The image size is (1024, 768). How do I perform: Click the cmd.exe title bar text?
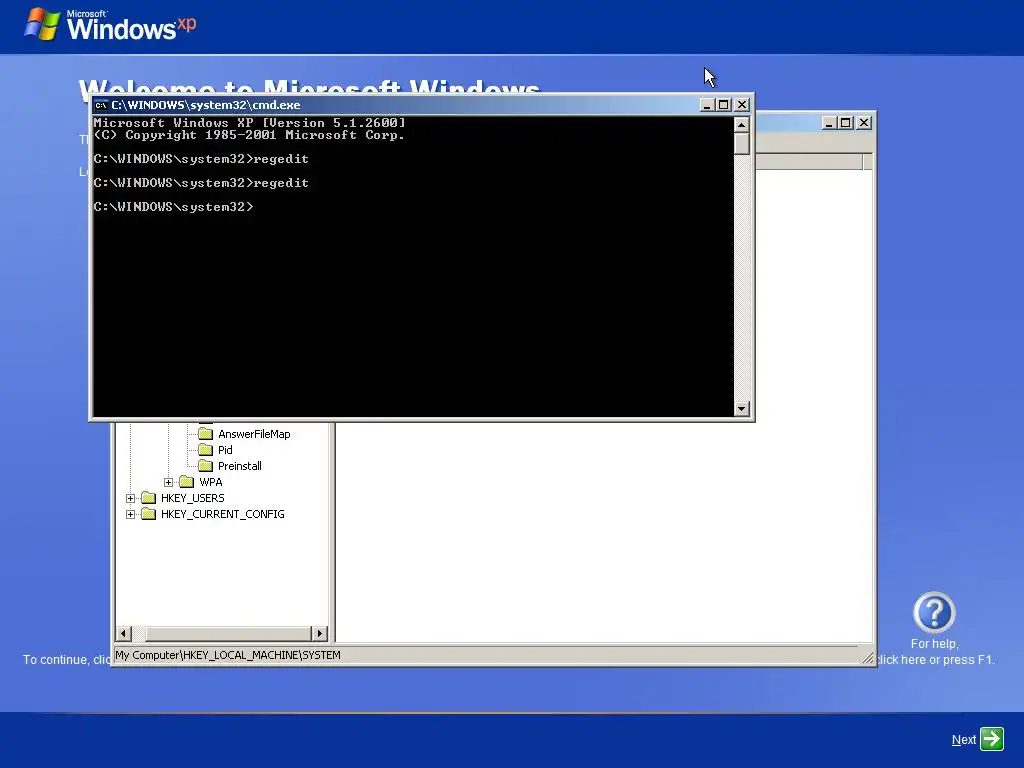206,105
